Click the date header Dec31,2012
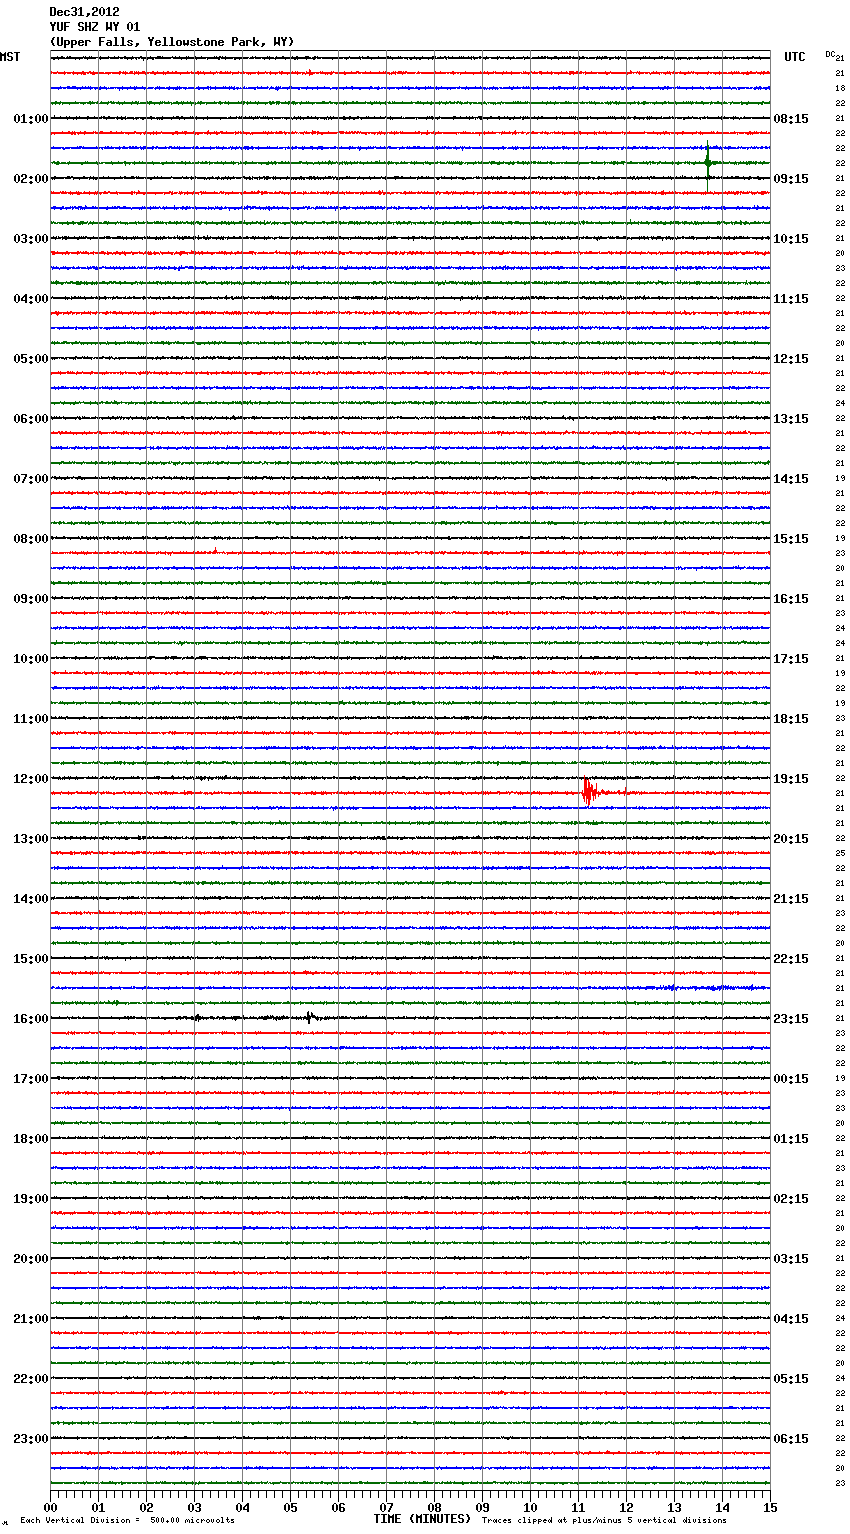Image resolution: width=850 pixels, height=1534 pixels. point(84,12)
